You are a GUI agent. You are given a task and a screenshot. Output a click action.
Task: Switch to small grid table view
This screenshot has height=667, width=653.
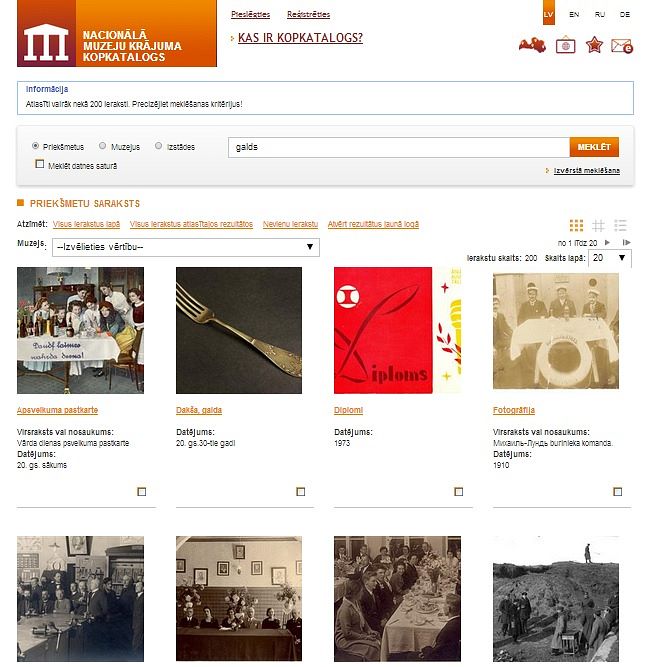(598, 225)
